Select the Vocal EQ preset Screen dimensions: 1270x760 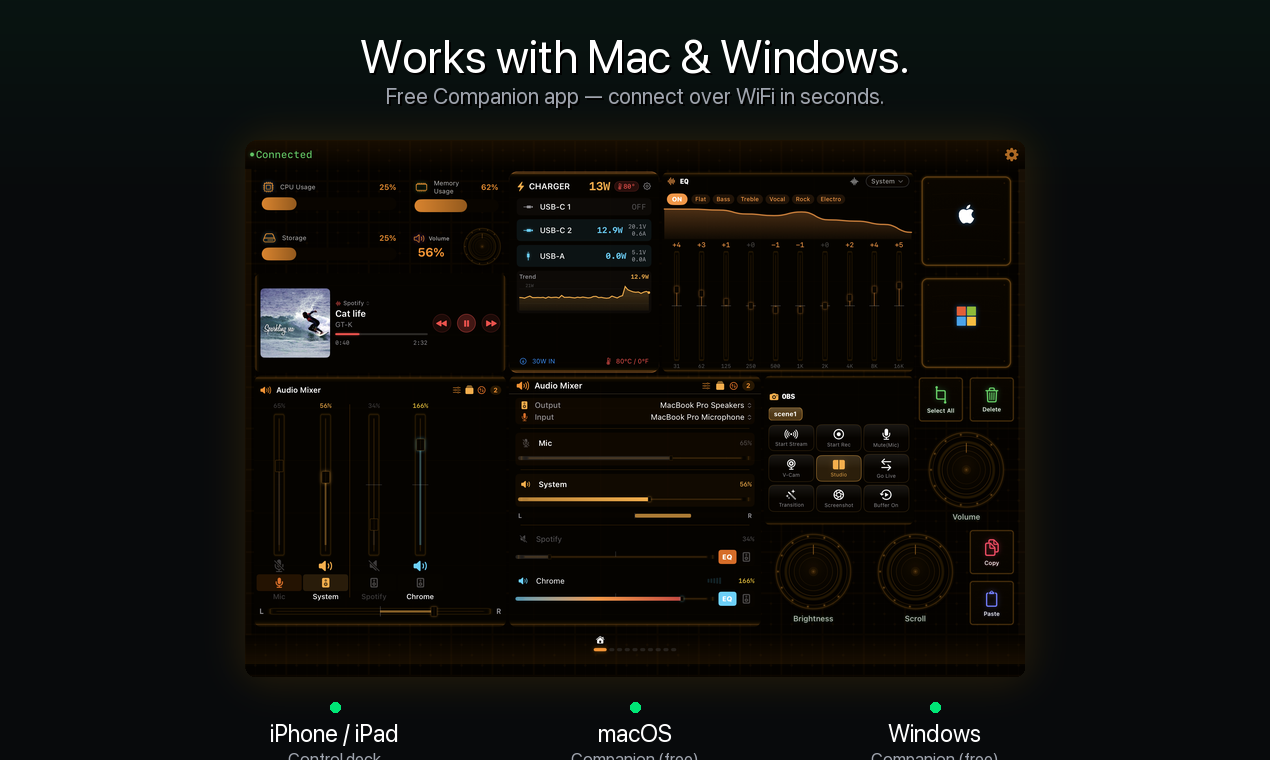(x=777, y=199)
